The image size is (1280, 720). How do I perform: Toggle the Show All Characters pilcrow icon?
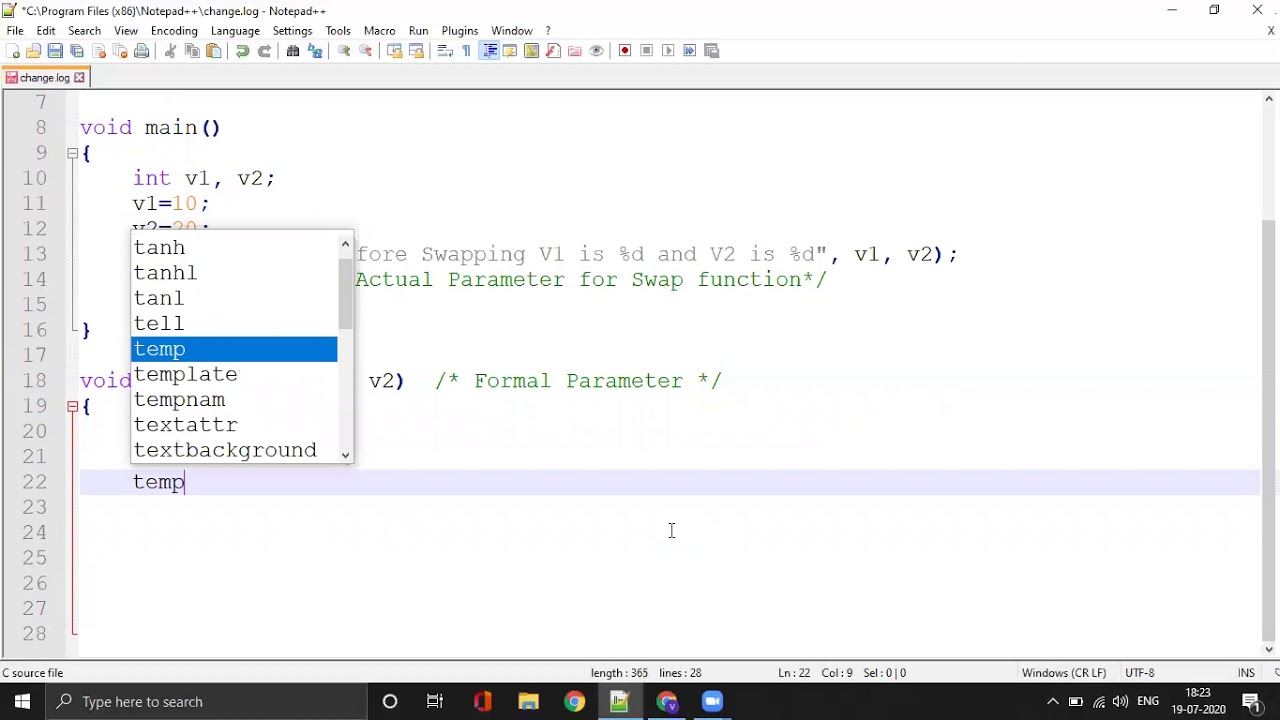[467, 51]
